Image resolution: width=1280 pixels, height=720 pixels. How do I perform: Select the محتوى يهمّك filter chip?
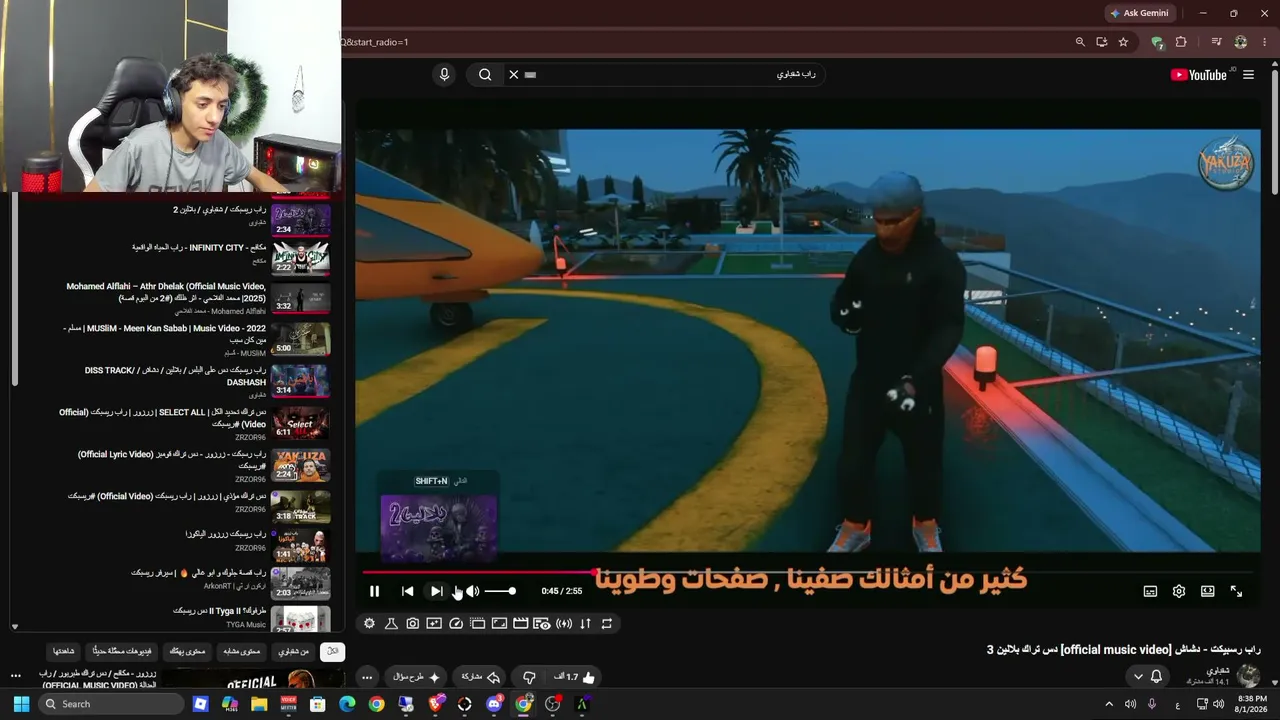(x=185, y=651)
